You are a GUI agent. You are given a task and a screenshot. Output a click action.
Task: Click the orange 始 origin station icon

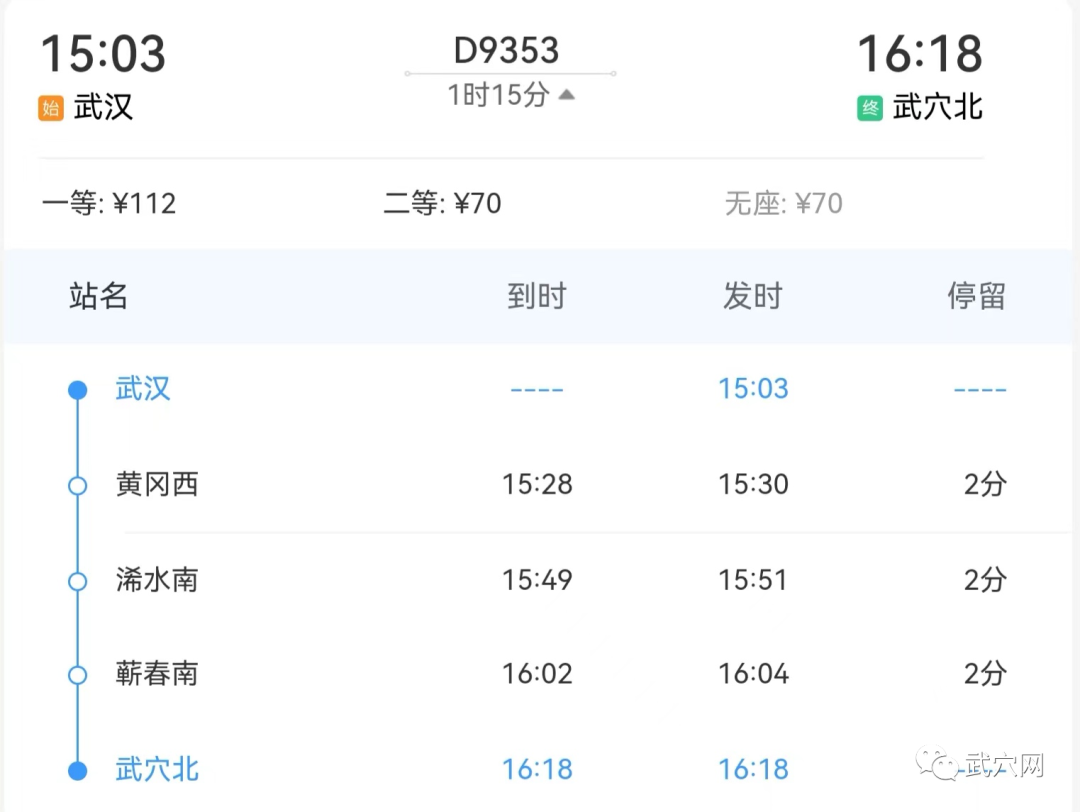50,108
